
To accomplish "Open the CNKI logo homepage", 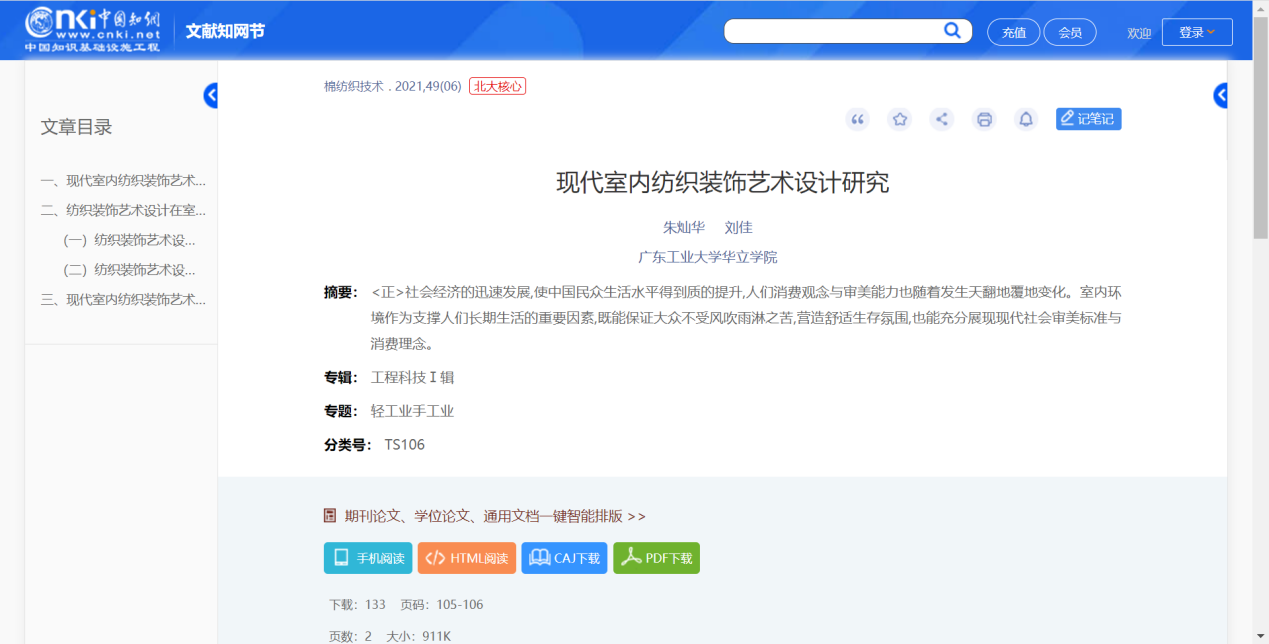I will click(92, 30).
